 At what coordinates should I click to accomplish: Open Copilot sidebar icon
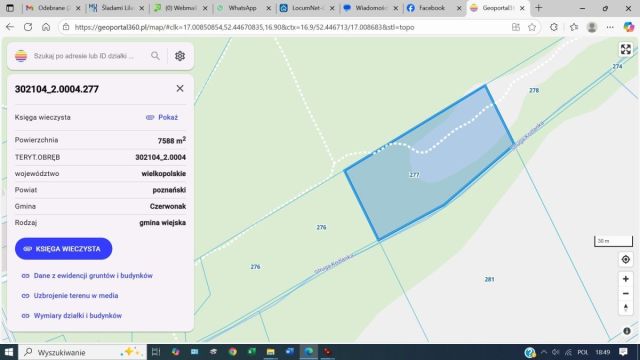(x=629, y=27)
